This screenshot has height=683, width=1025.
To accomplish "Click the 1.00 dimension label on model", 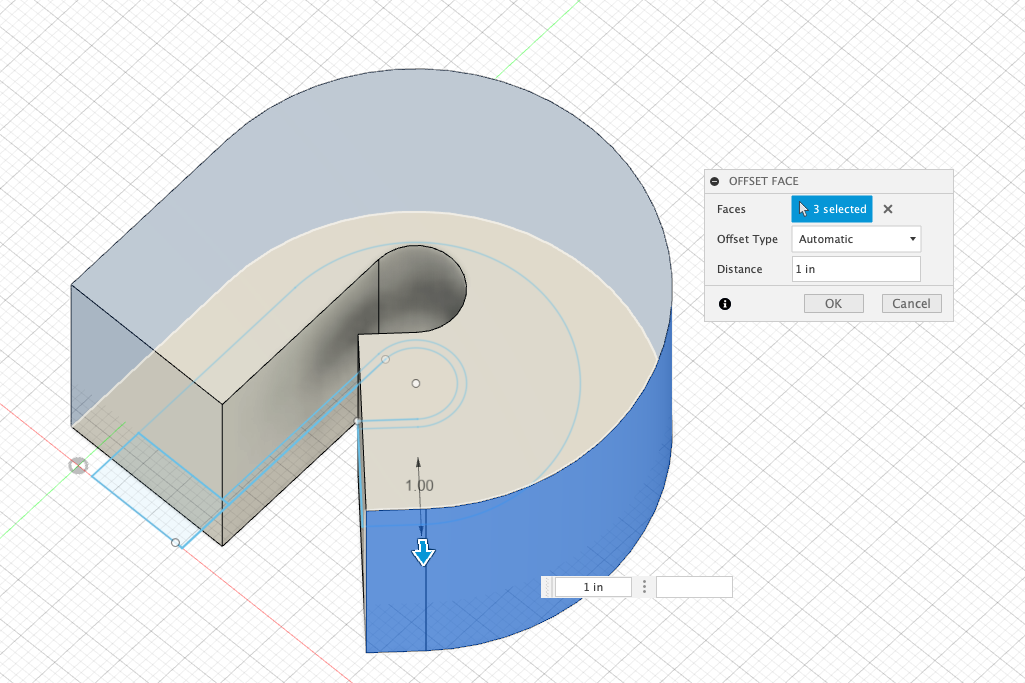I will [419, 486].
